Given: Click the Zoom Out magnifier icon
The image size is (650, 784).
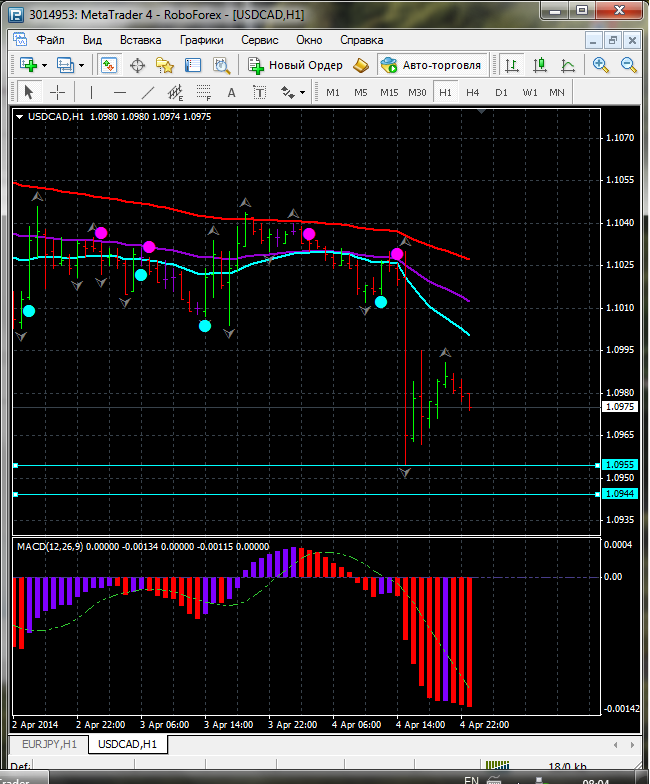Looking at the screenshot, I should pyautogui.click(x=629, y=65).
